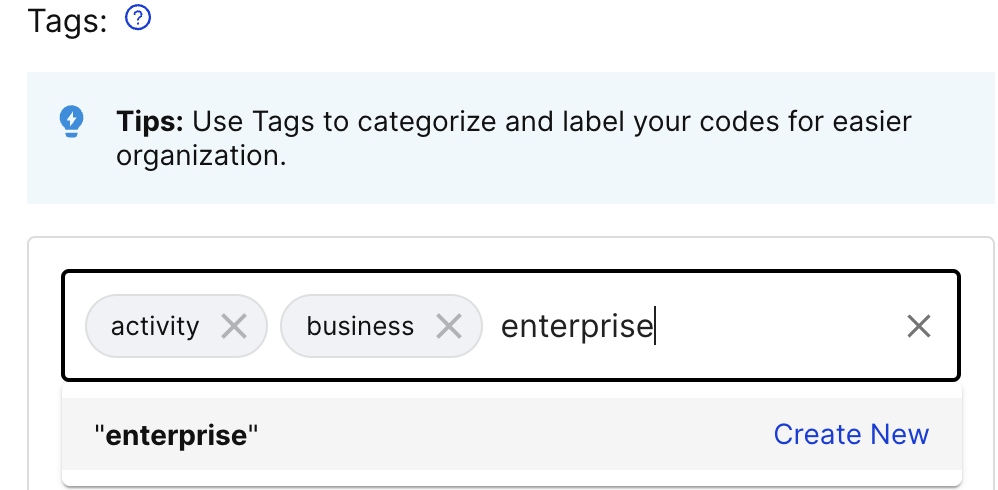The height and width of the screenshot is (490, 998).
Task: Remove the business tag with its X
Action: (x=449, y=326)
